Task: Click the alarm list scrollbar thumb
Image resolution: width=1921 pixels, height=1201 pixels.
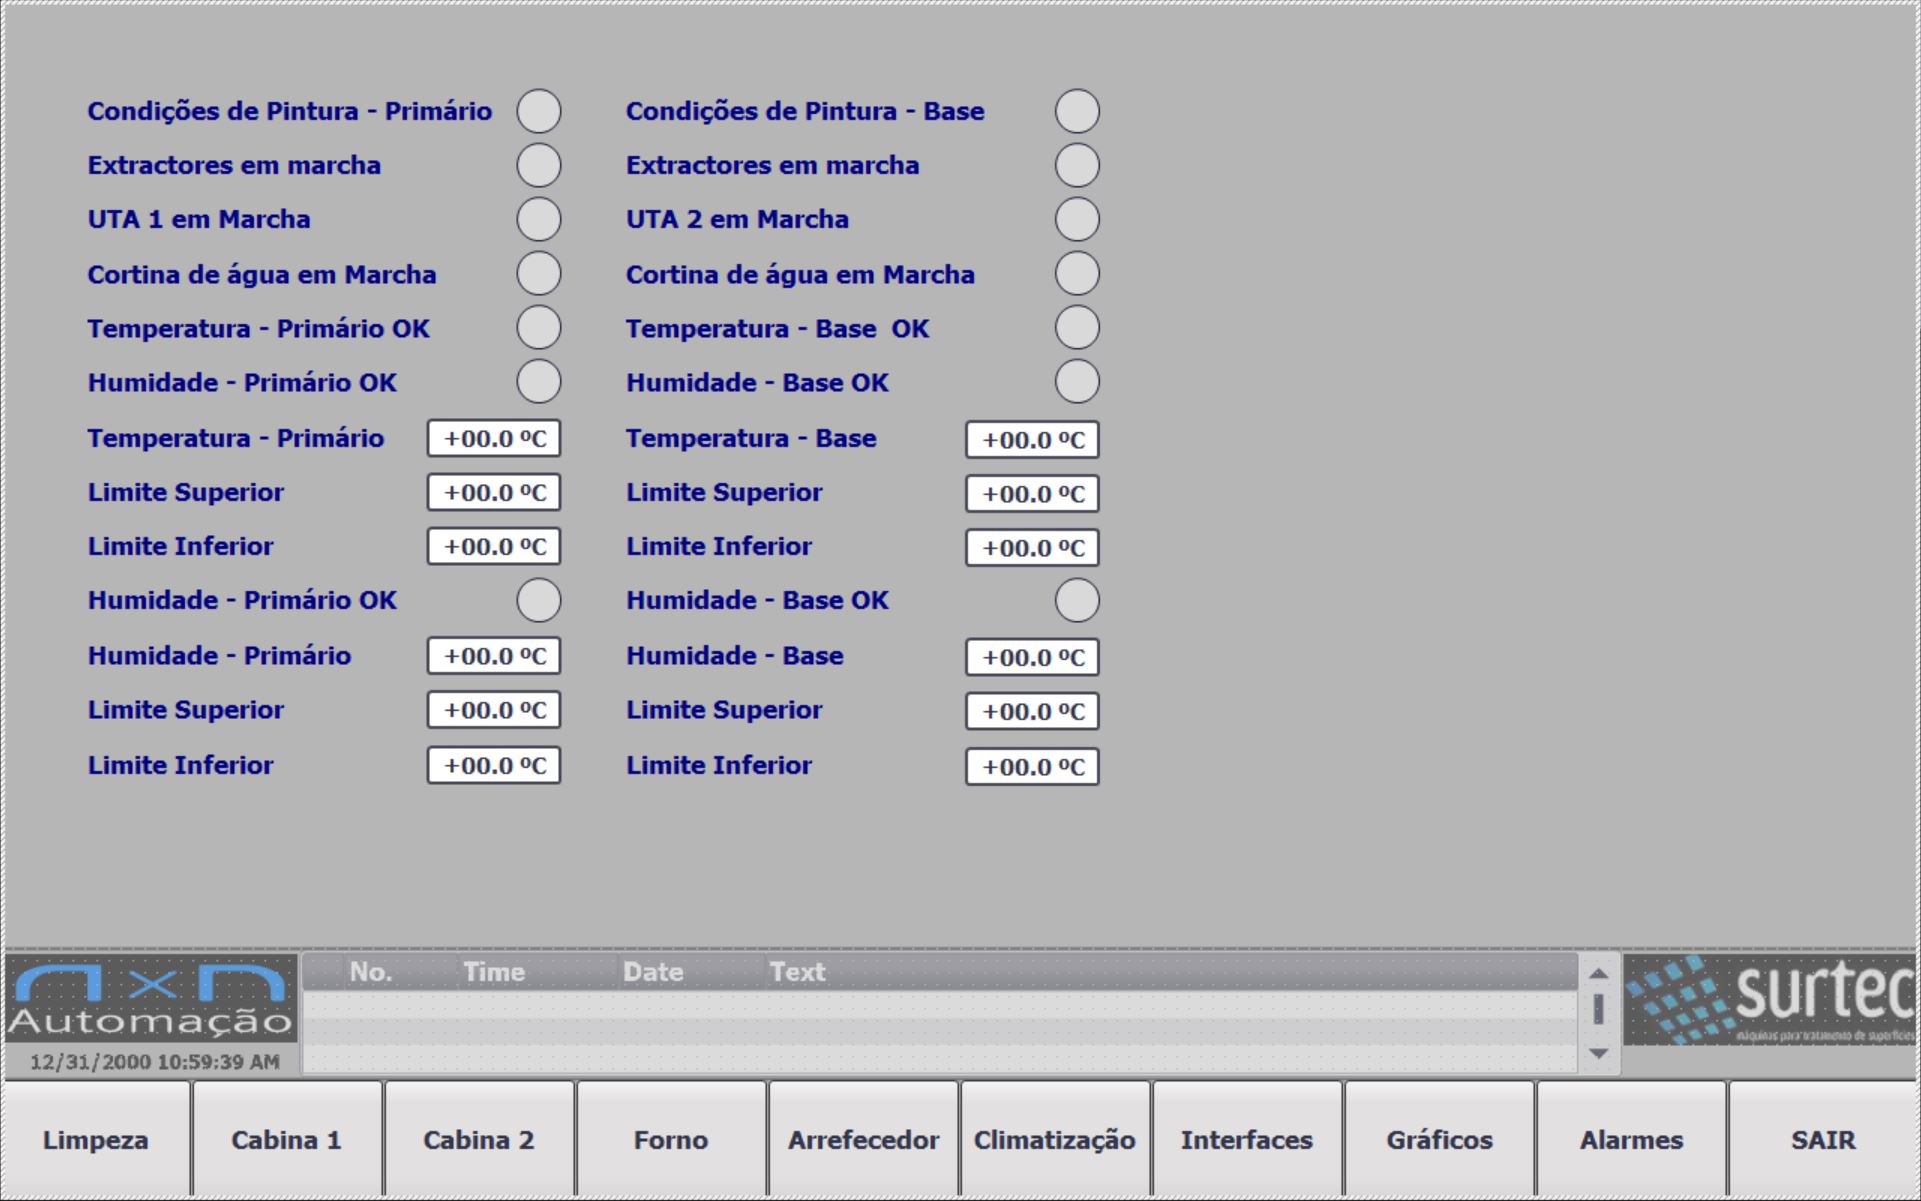Action: (x=1598, y=1009)
